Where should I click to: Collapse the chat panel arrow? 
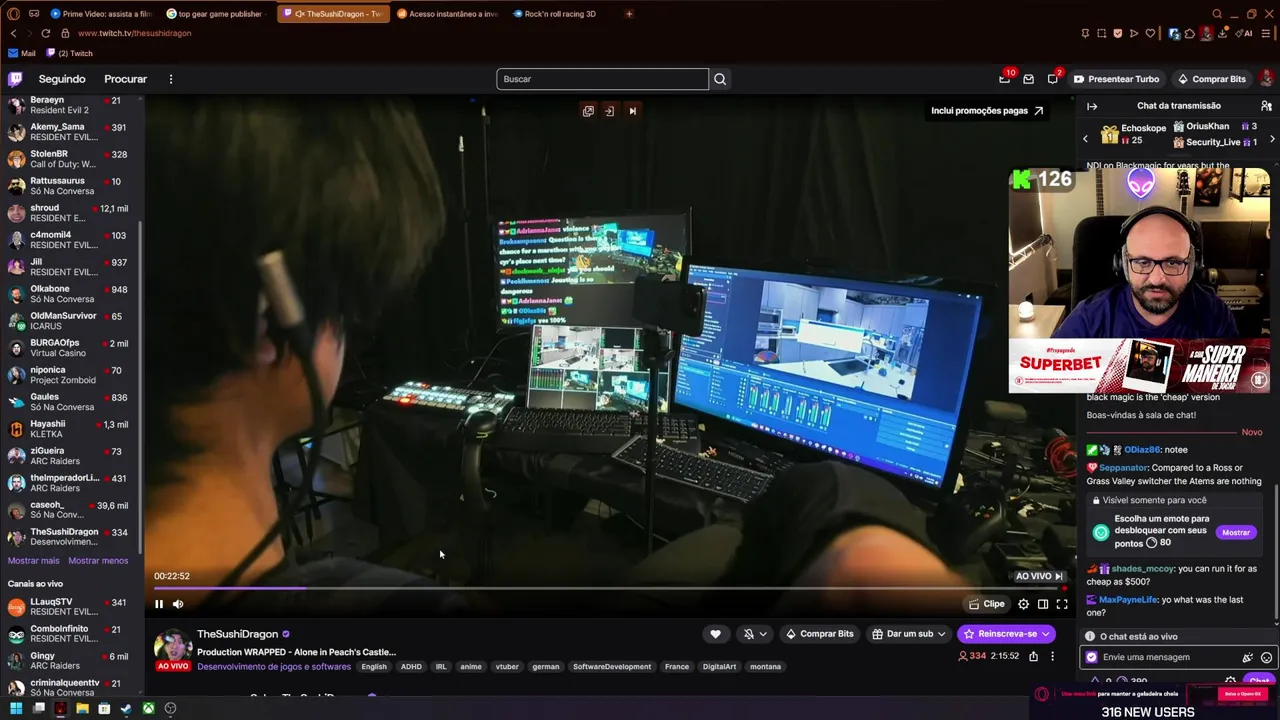click(1092, 106)
